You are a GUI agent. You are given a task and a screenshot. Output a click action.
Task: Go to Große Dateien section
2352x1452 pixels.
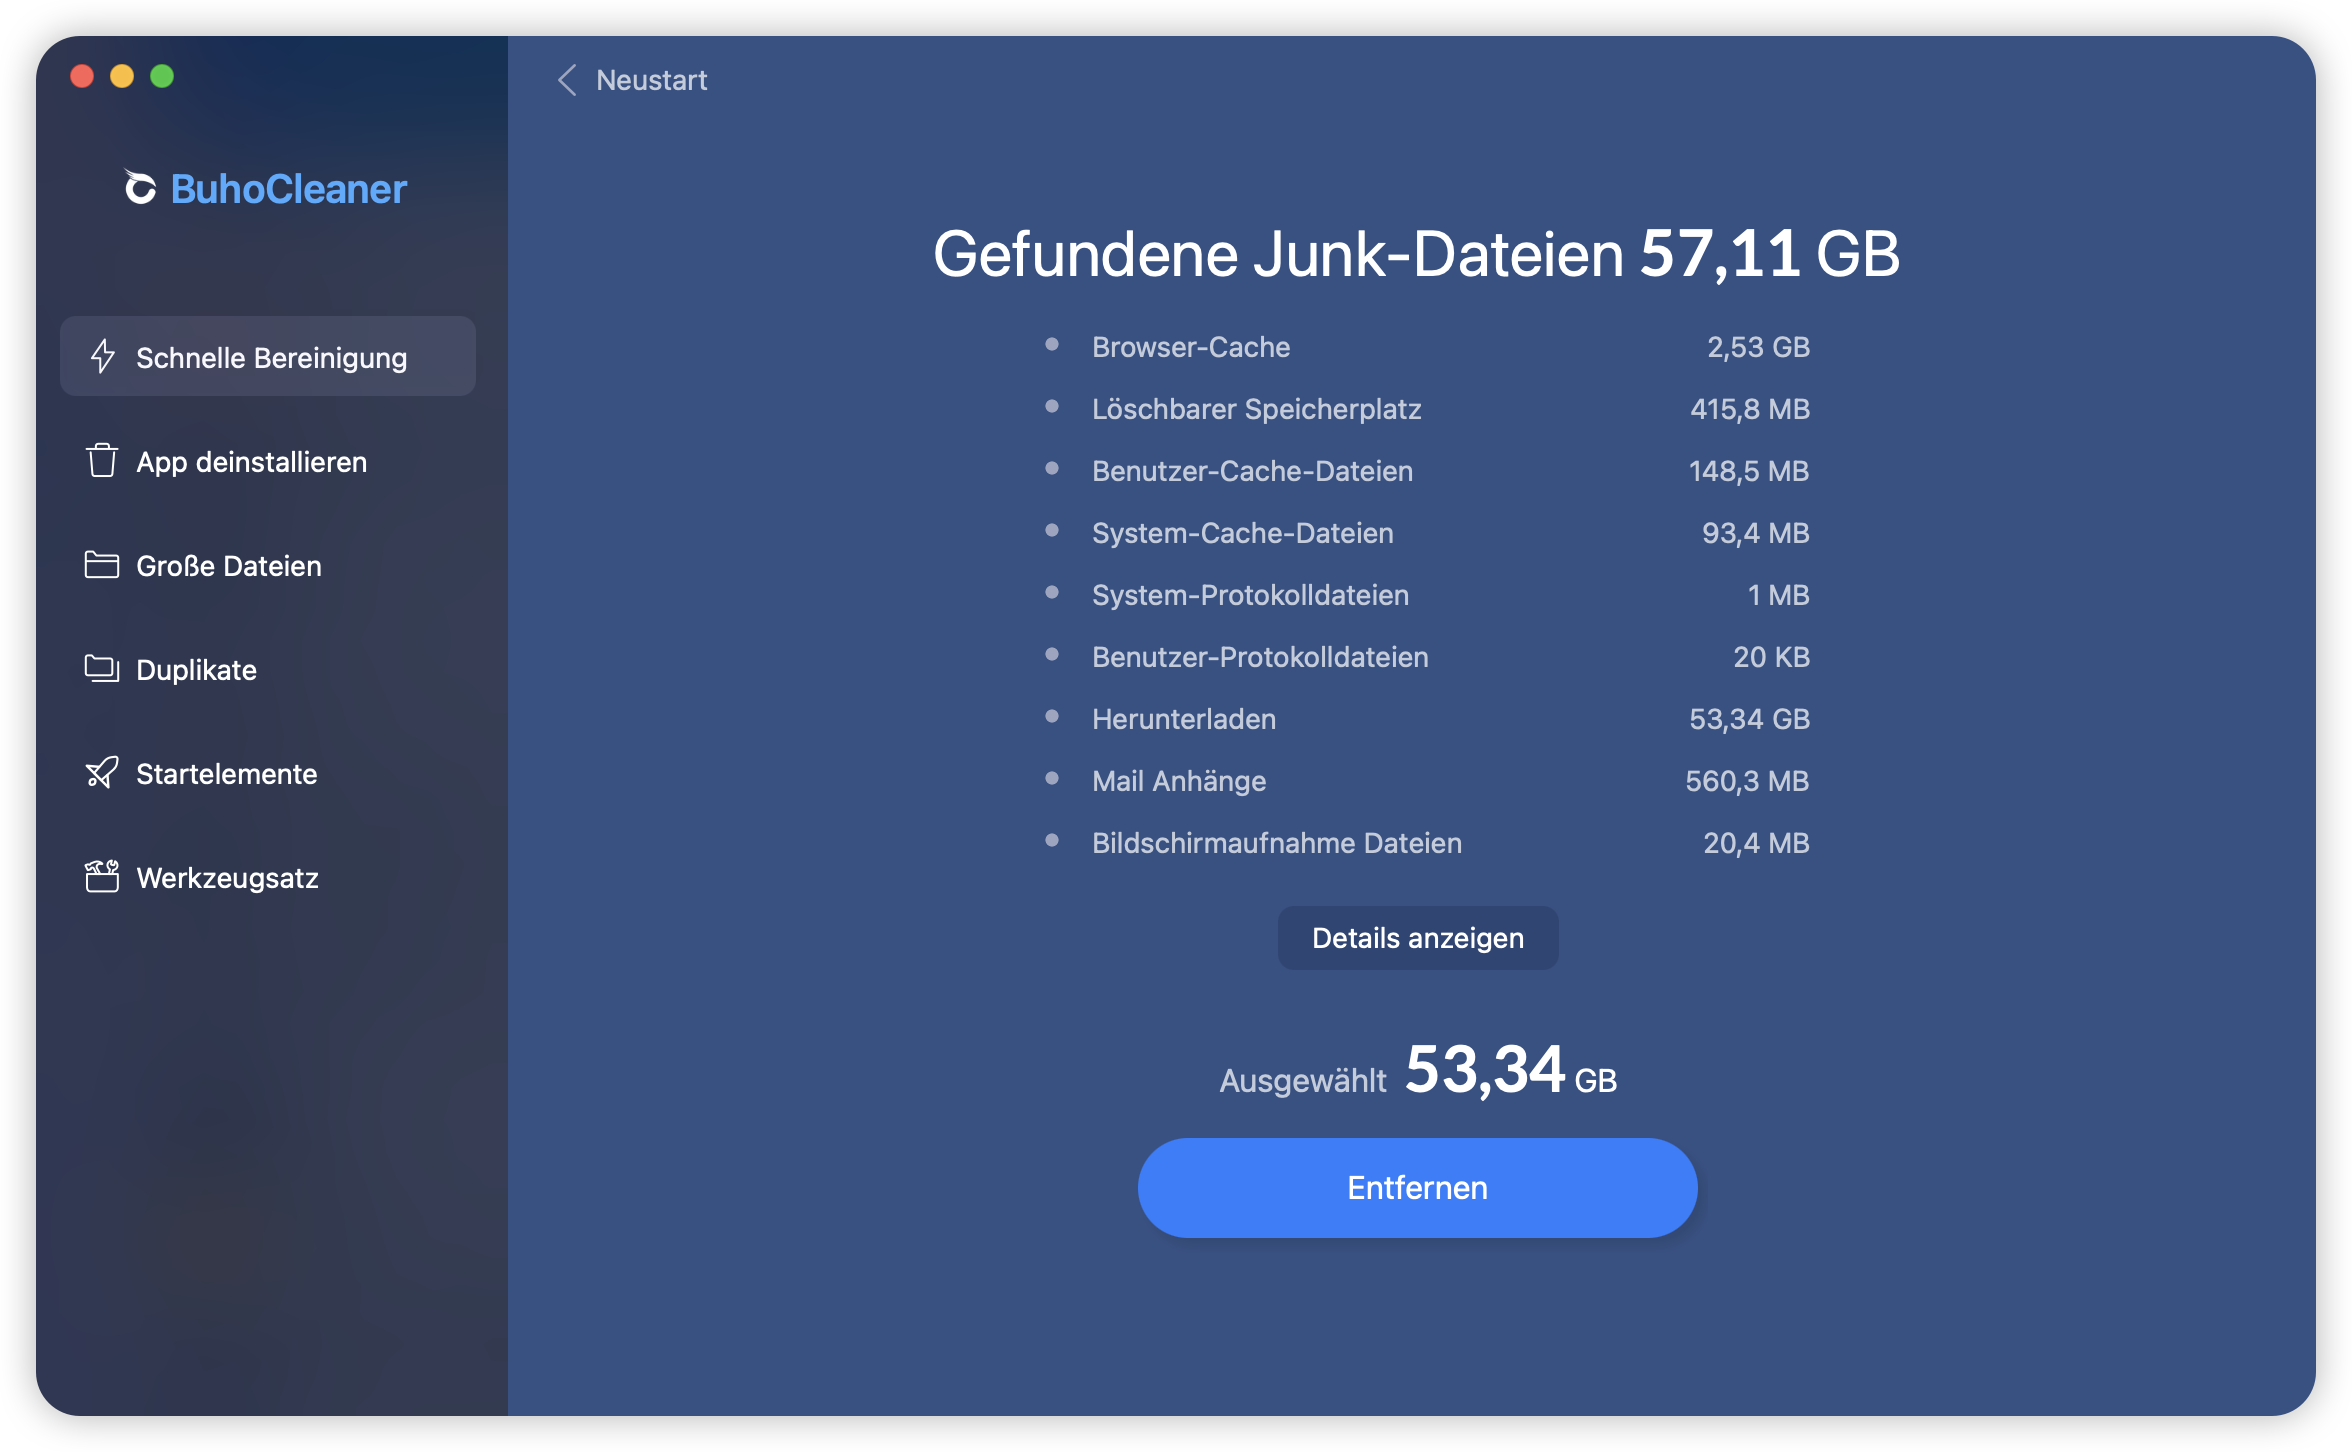(x=268, y=565)
